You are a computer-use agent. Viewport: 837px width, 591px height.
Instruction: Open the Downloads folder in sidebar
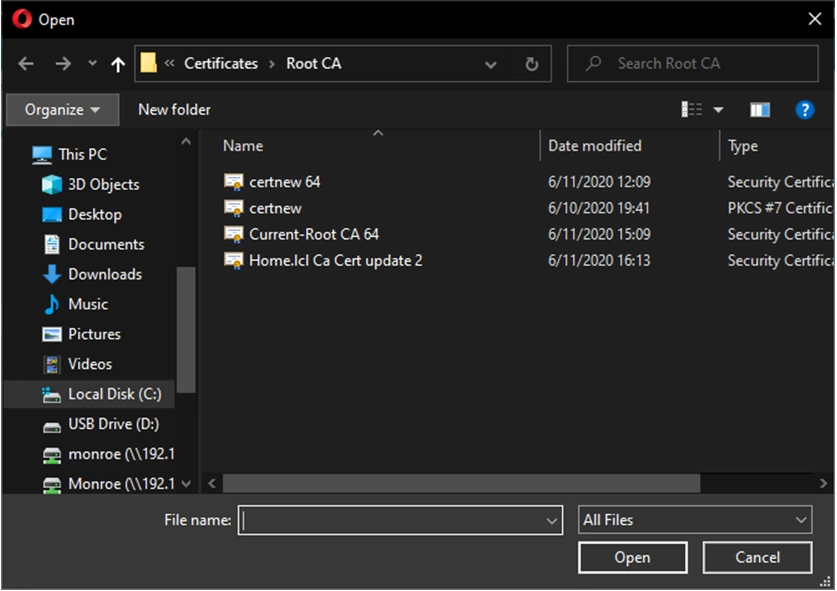tap(104, 274)
